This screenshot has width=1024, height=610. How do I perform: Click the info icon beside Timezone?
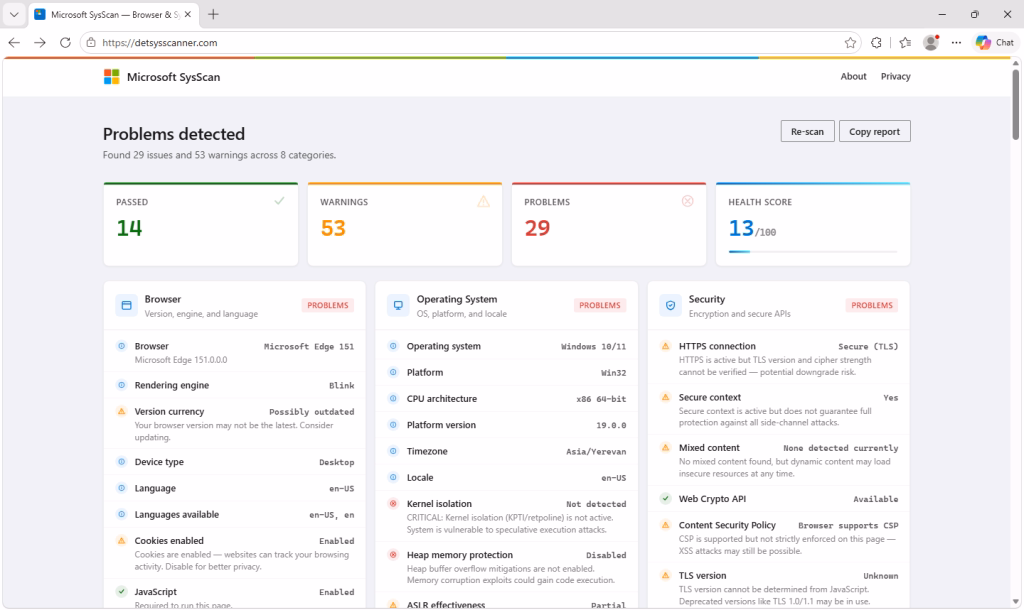pyautogui.click(x=393, y=451)
